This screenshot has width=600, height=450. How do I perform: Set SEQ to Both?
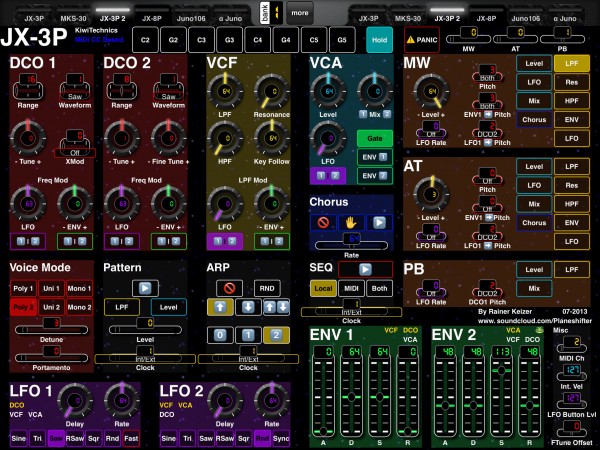pyautogui.click(x=379, y=288)
